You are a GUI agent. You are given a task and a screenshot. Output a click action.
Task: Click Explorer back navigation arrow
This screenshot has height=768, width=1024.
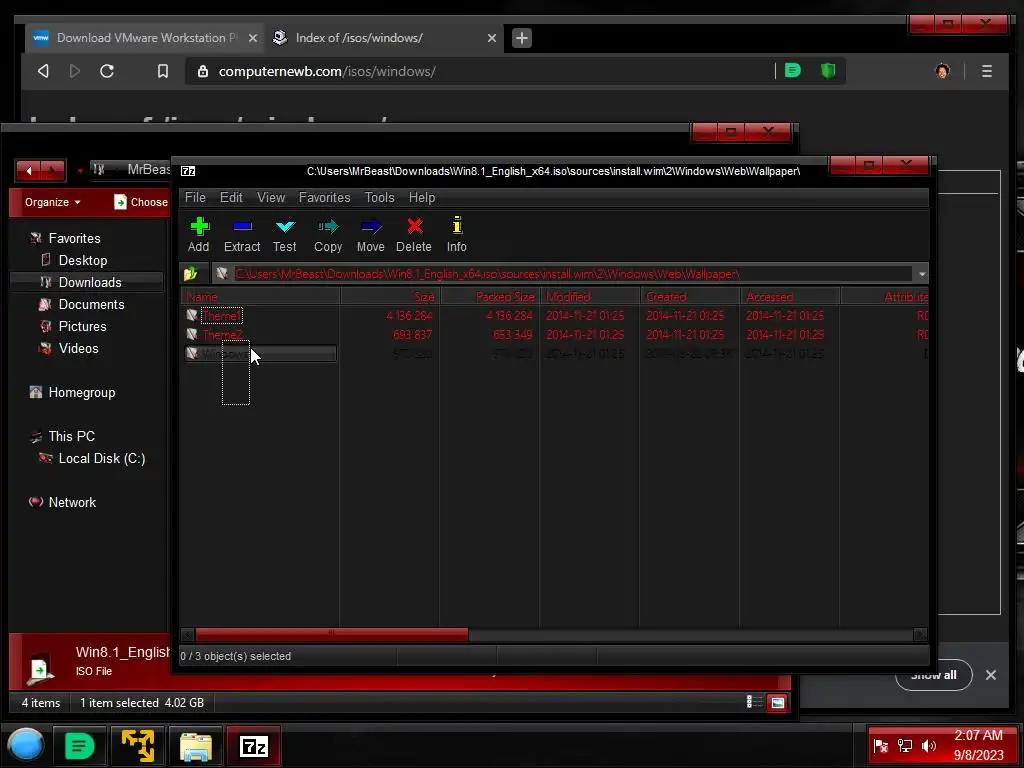pyautogui.click(x=29, y=170)
